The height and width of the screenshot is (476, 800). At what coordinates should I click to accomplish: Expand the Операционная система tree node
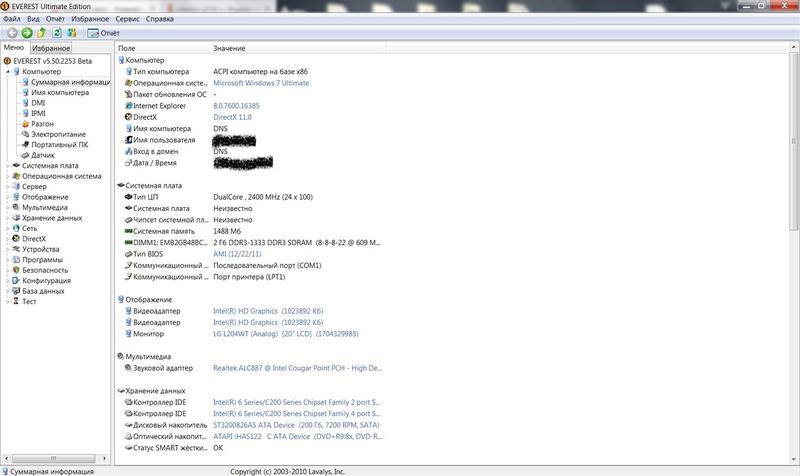pyautogui.click(x=7, y=176)
